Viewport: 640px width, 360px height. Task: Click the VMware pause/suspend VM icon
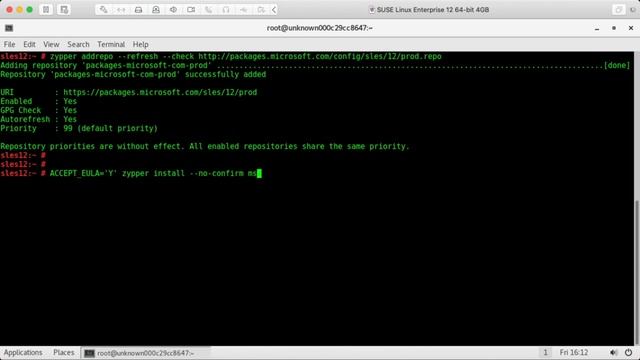click(x=46, y=9)
